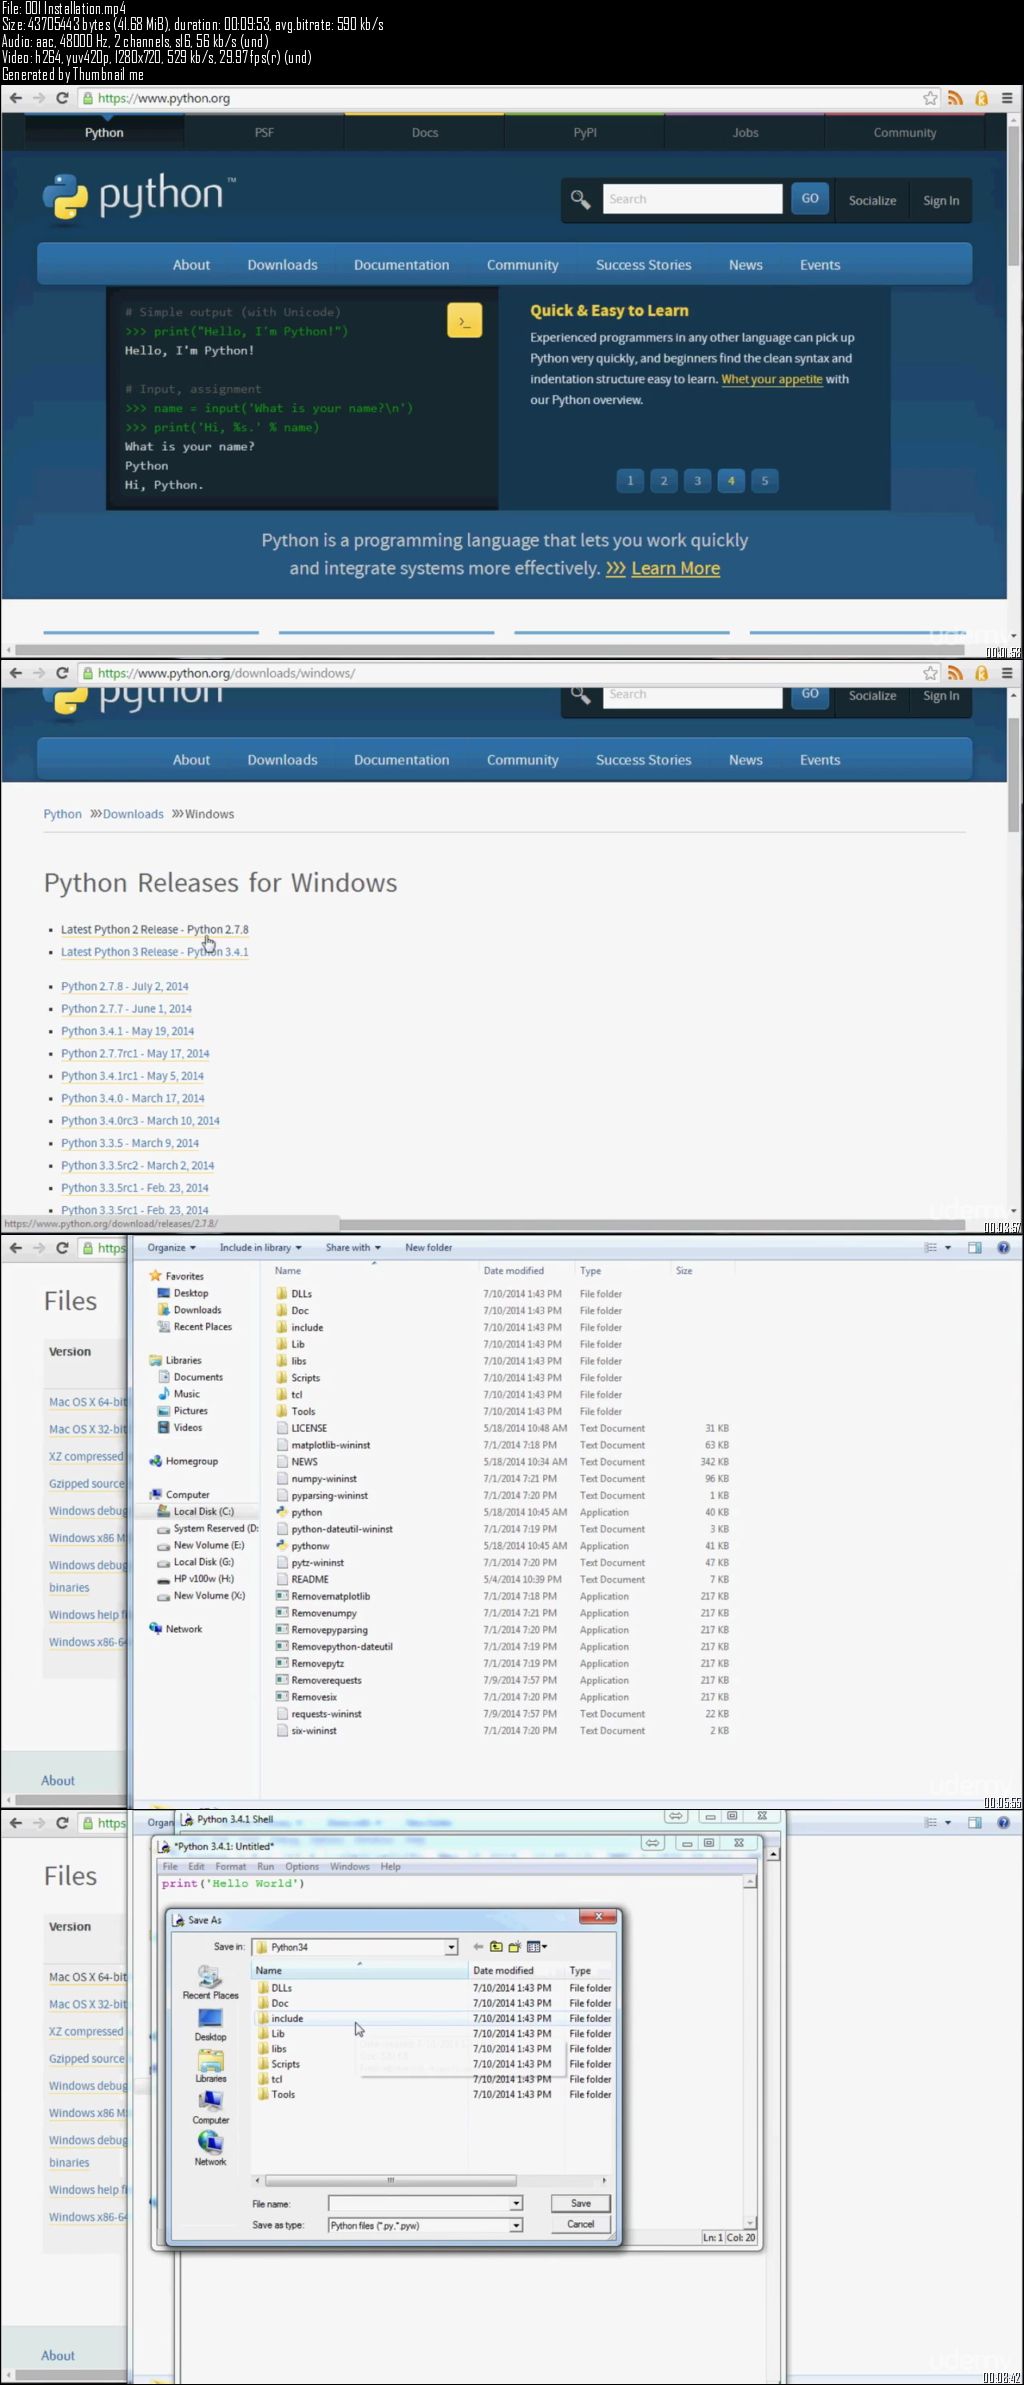Click the Python logo on the home page

(x=139, y=196)
